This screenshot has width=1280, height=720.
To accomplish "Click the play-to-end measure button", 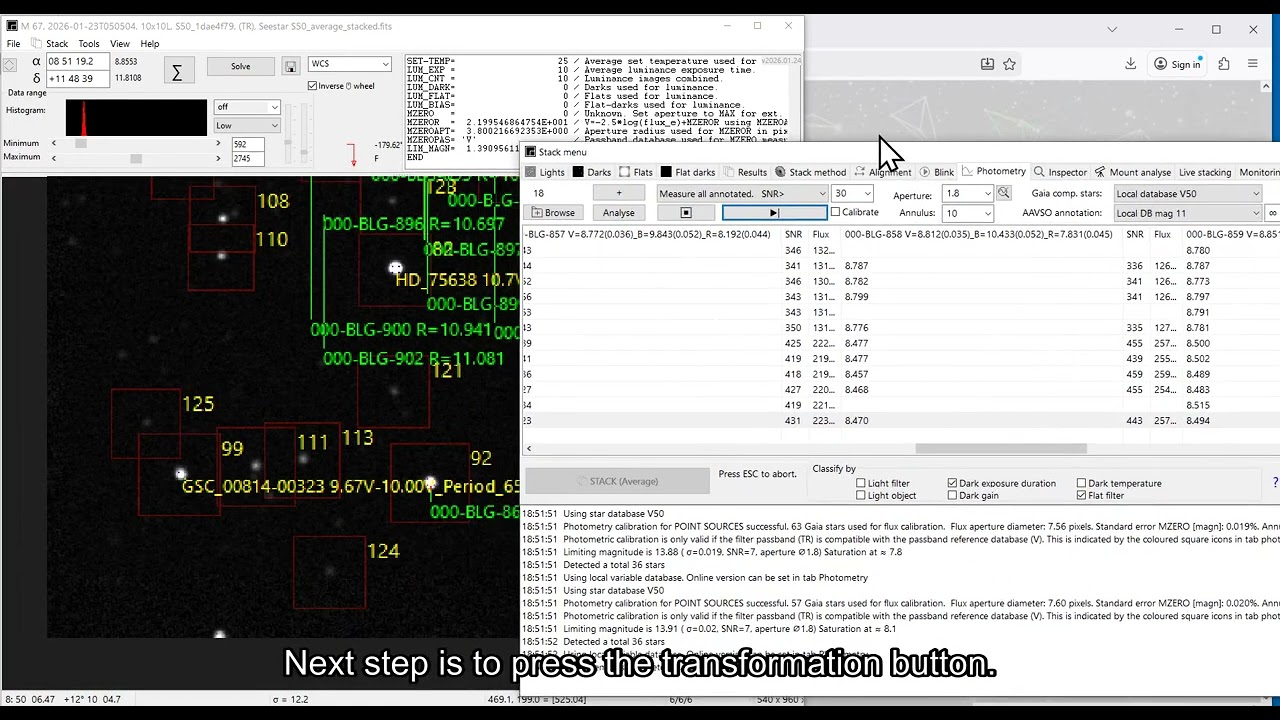I will point(774,213).
